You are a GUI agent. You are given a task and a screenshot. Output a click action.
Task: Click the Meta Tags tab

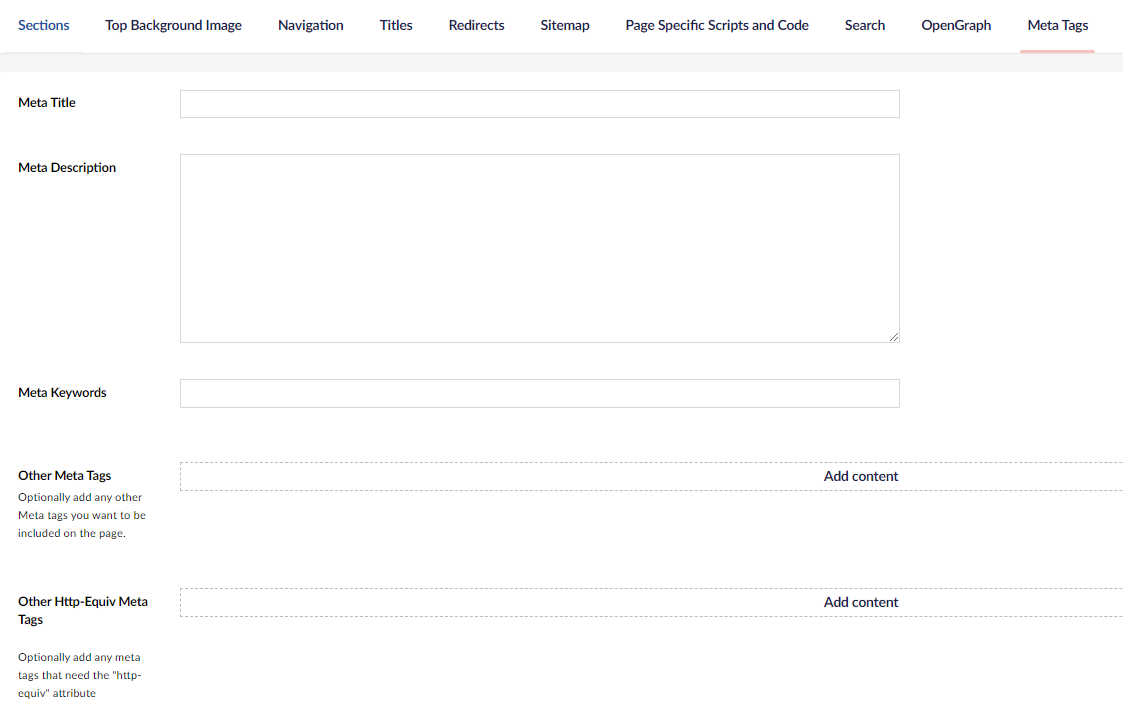(x=1057, y=25)
